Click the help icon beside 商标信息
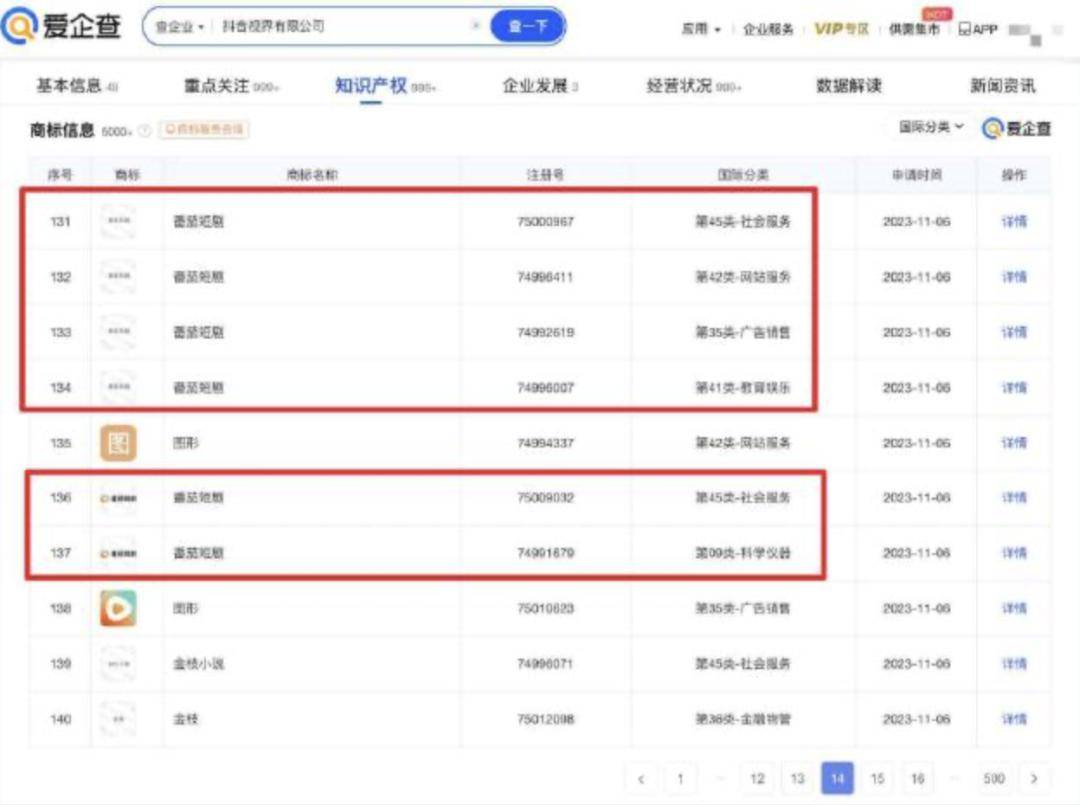Screen dimensions: 1080x805 tap(145, 130)
